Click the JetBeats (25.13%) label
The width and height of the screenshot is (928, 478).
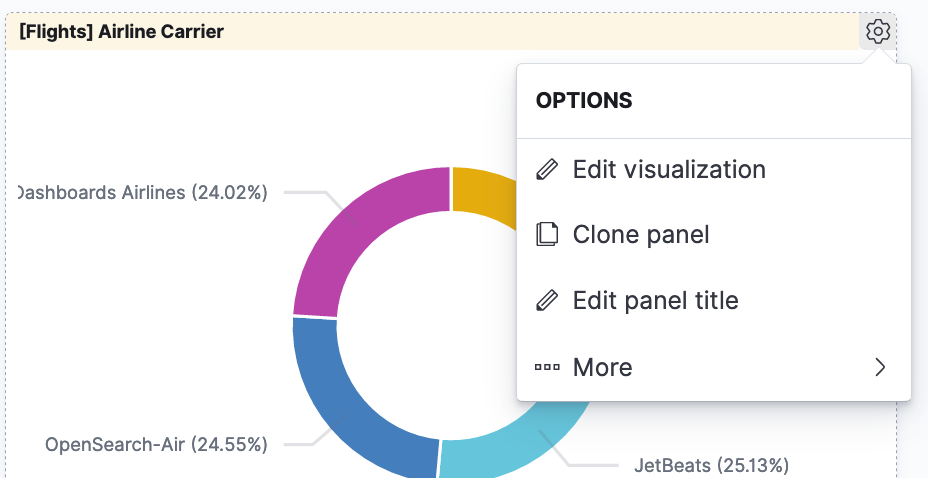712,465
